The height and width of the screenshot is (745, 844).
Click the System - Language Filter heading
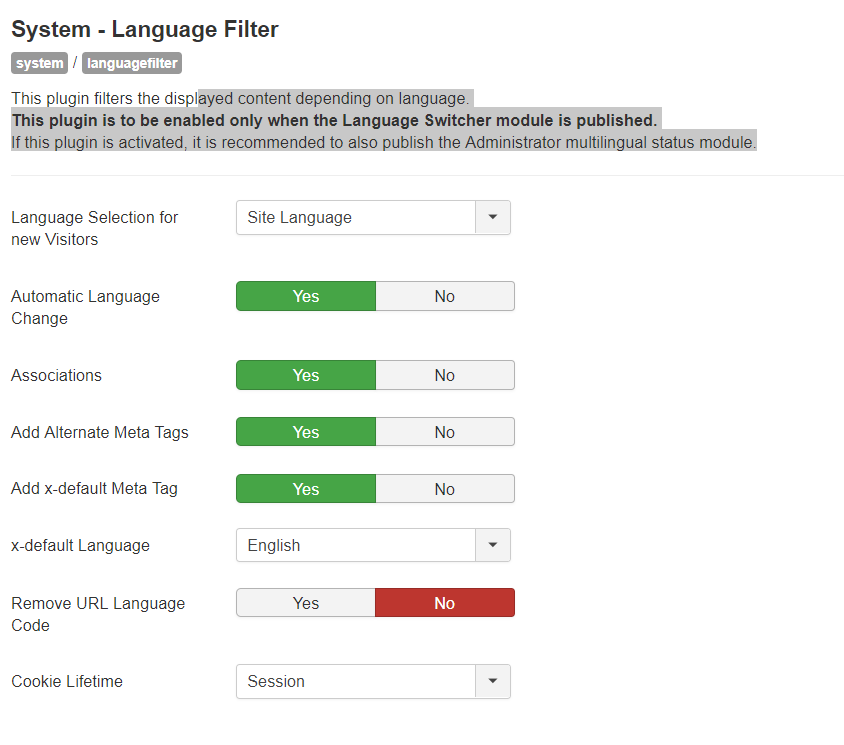pyautogui.click(x=144, y=29)
